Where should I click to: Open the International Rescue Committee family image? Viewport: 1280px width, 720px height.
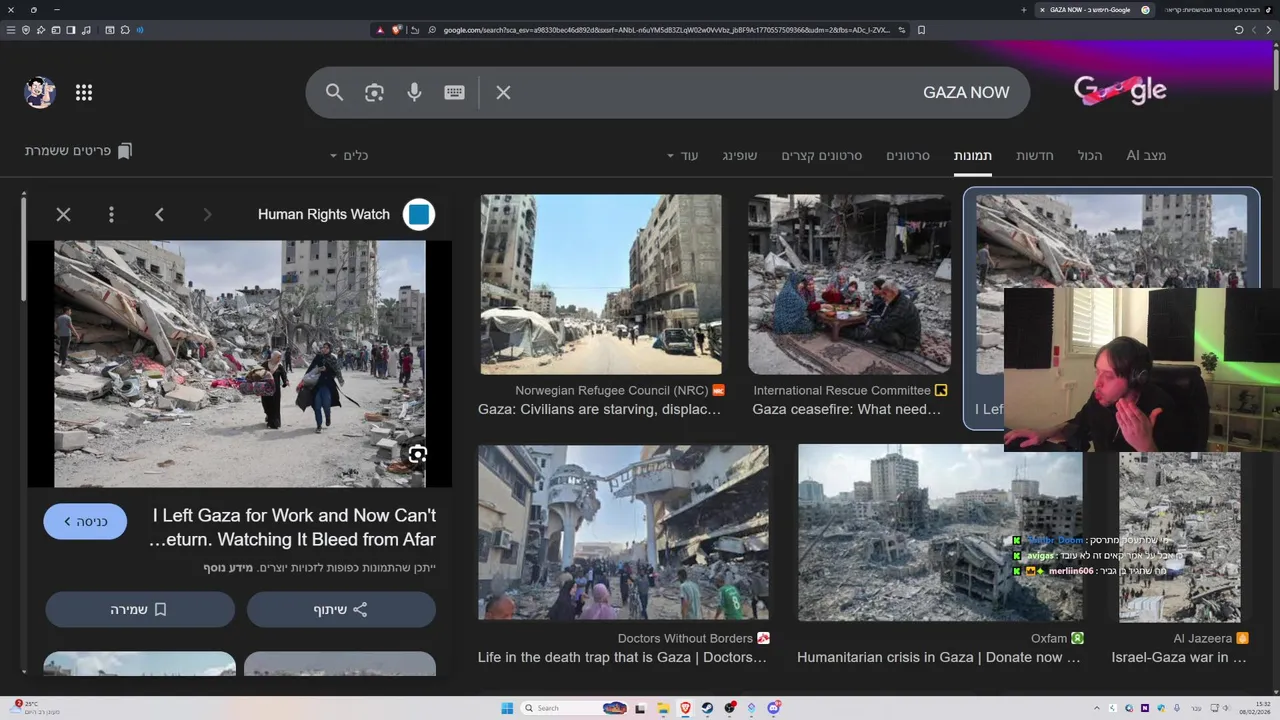click(x=849, y=284)
